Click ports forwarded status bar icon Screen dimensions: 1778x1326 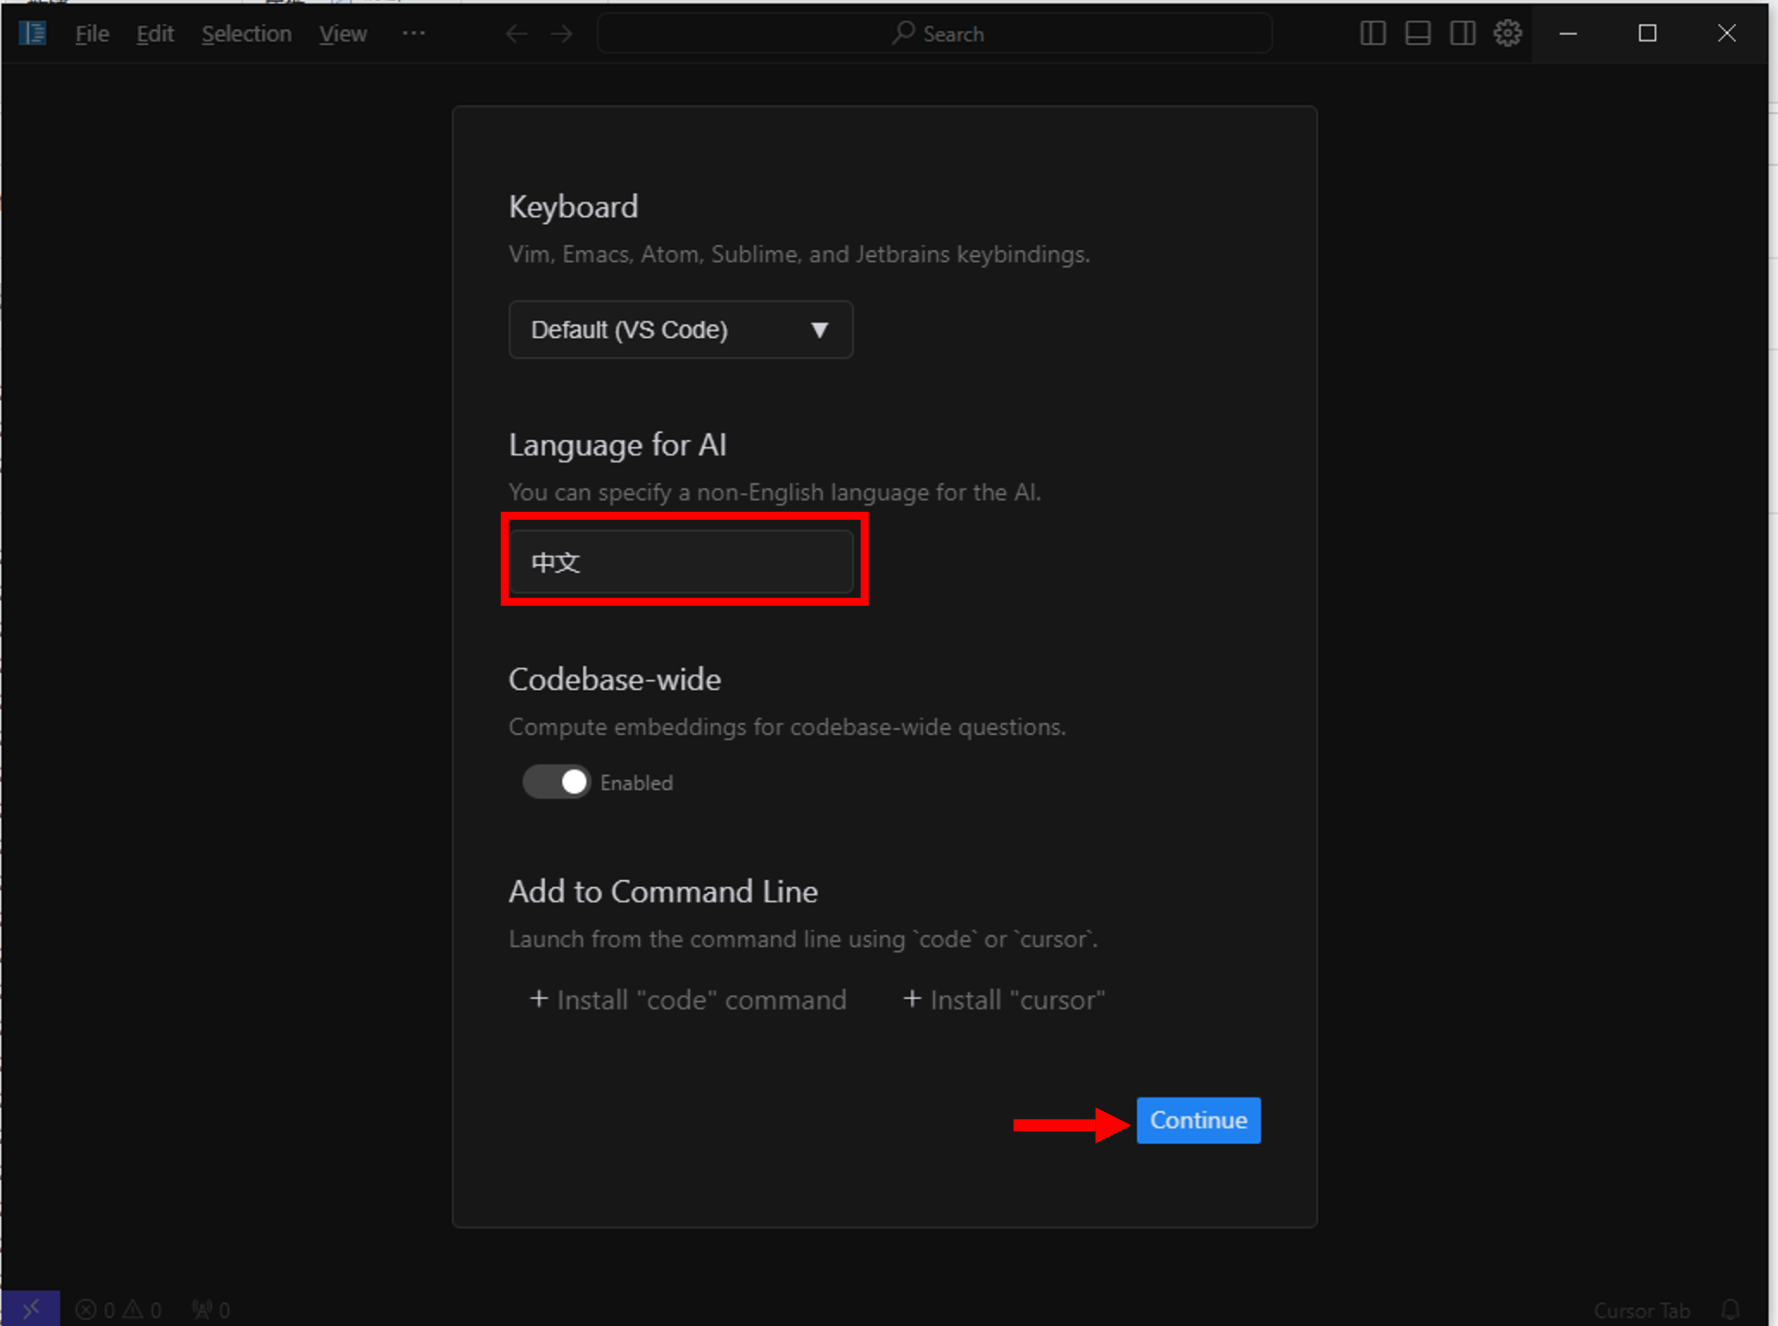(x=212, y=1310)
